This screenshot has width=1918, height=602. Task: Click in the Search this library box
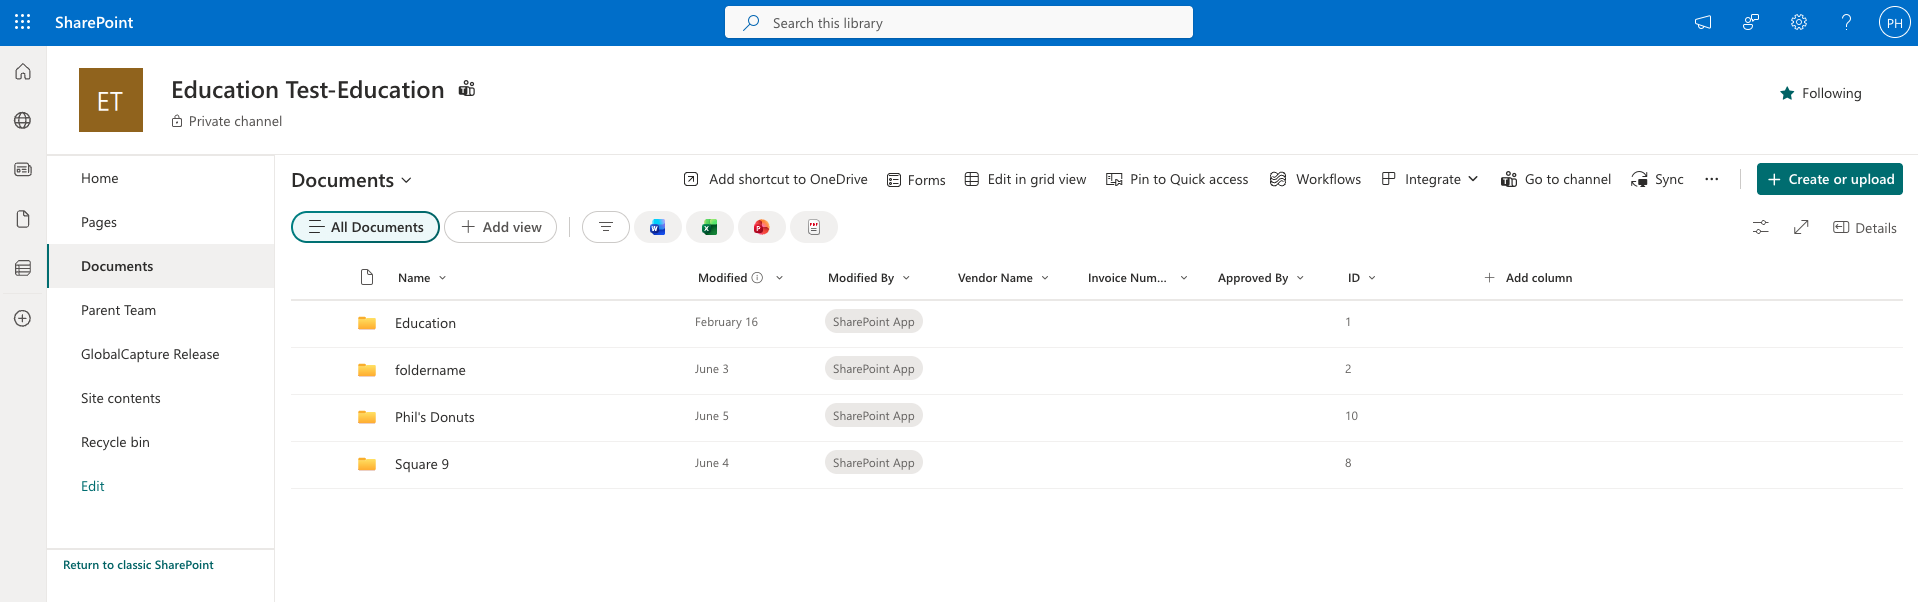point(959,22)
